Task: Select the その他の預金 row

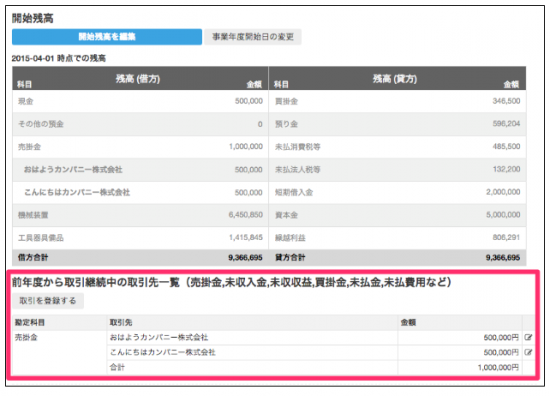Action: pos(140,124)
